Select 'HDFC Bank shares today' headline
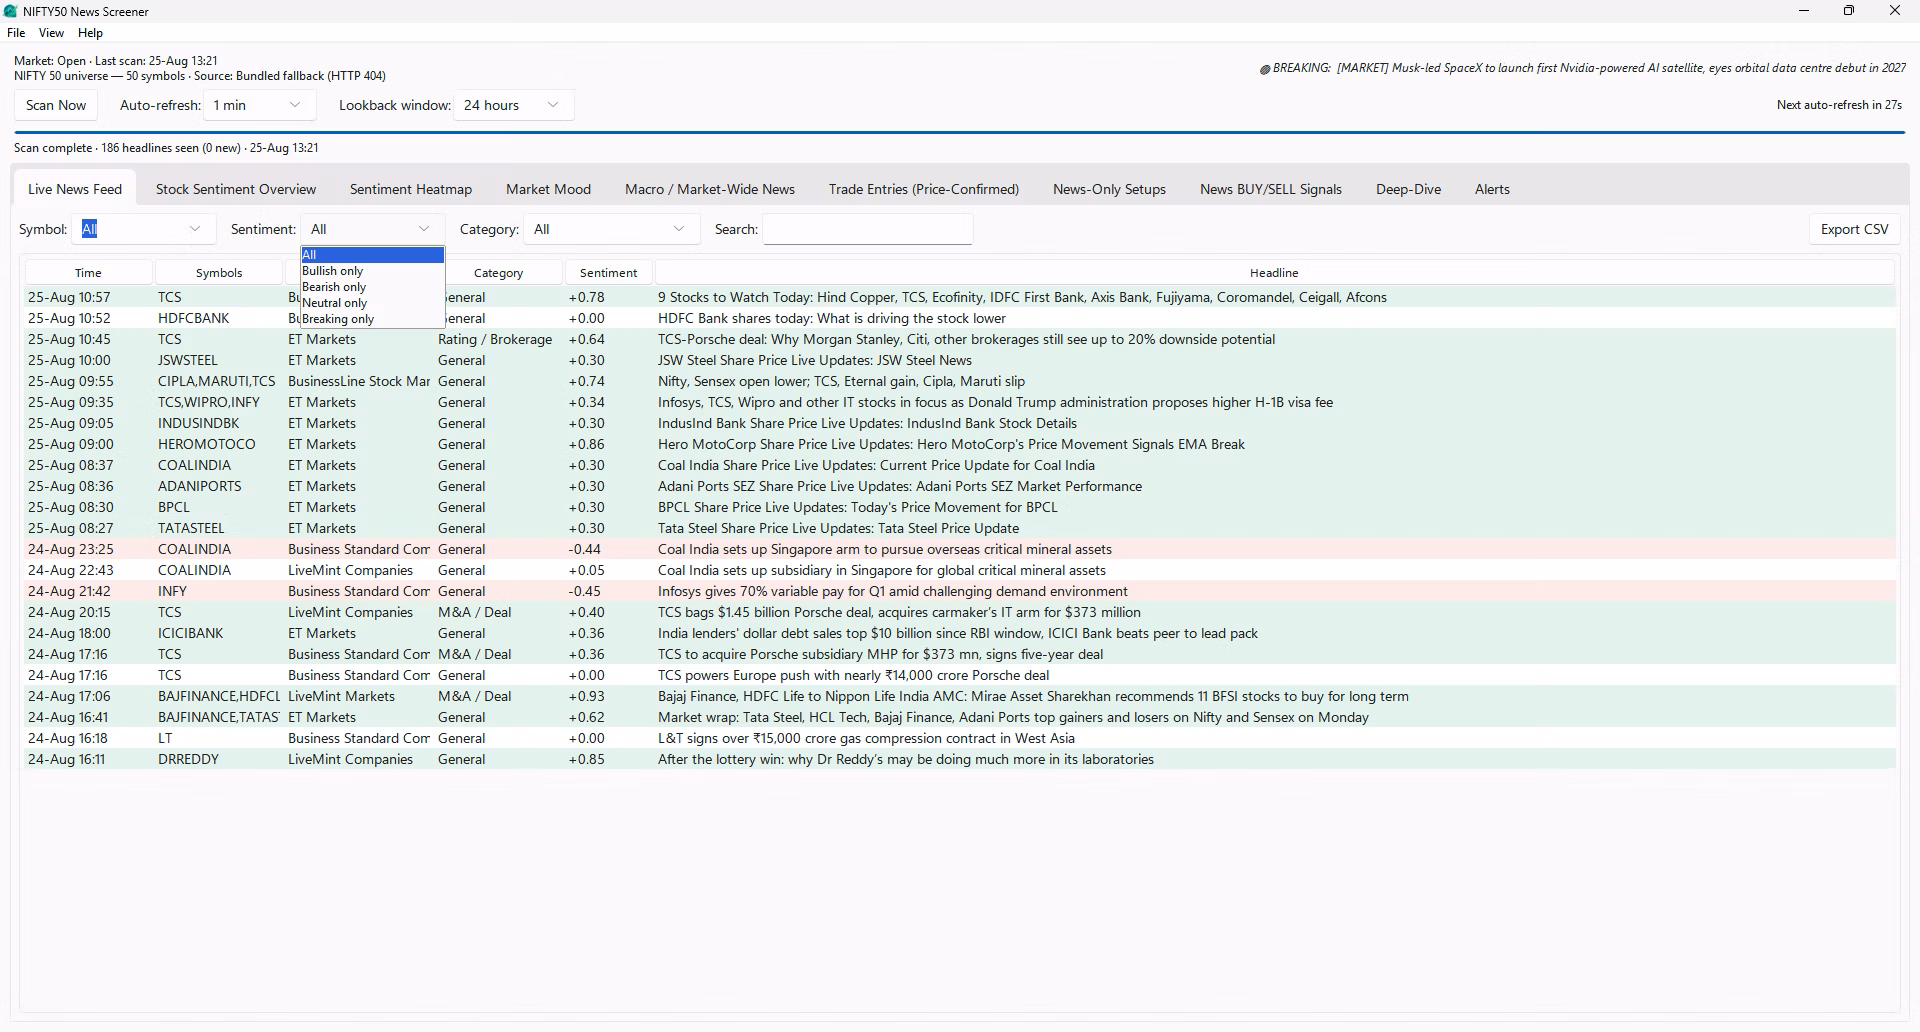Viewport: 1920px width, 1032px height. click(x=831, y=318)
